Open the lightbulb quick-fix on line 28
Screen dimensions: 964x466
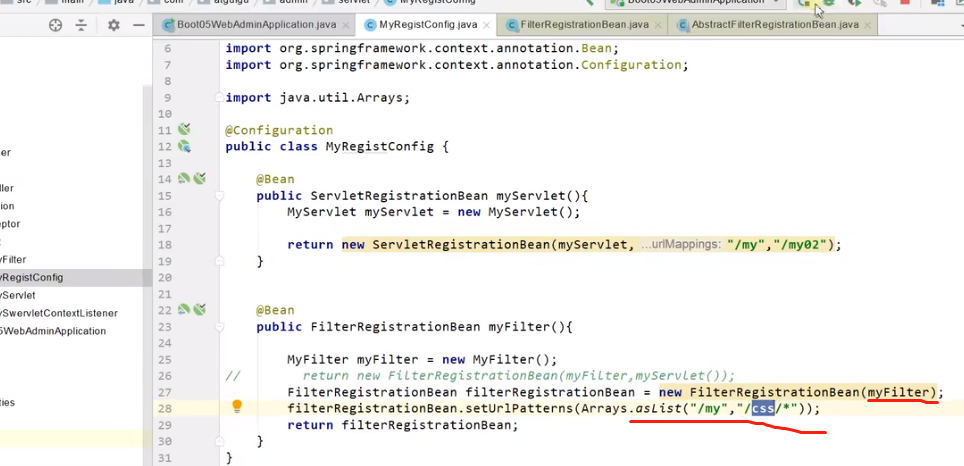click(x=237, y=406)
